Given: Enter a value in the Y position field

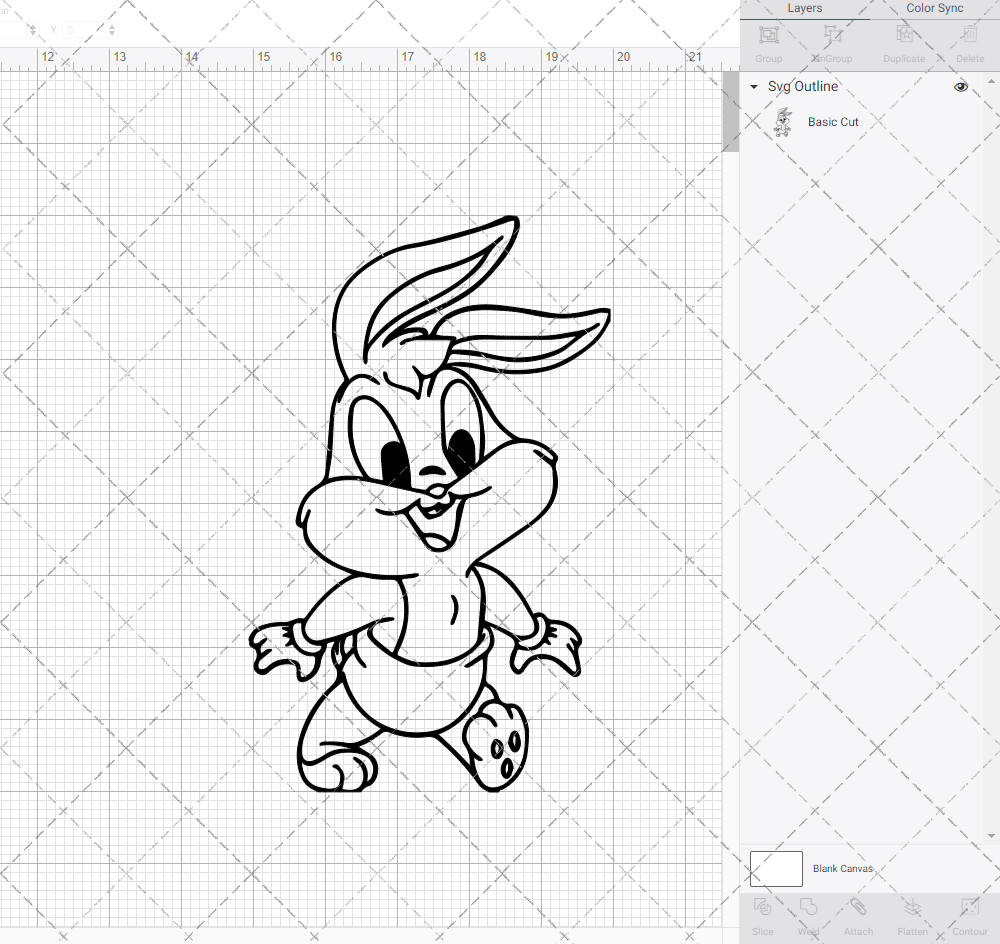Looking at the screenshot, I should click(82, 29).
